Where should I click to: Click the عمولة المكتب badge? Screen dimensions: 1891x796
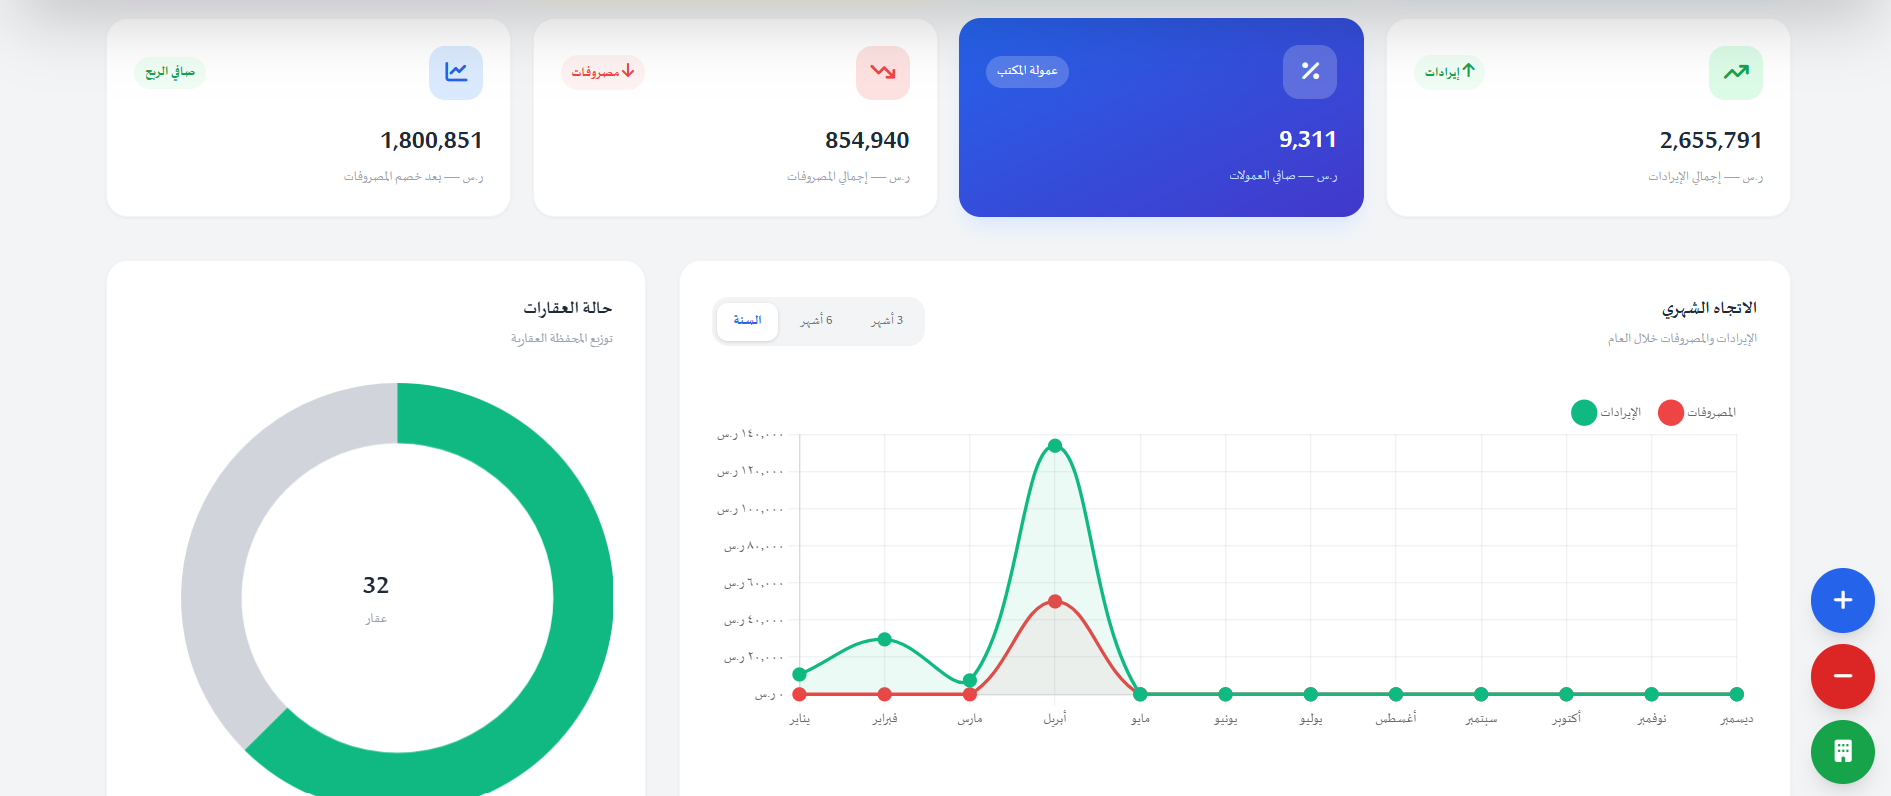1027,71
